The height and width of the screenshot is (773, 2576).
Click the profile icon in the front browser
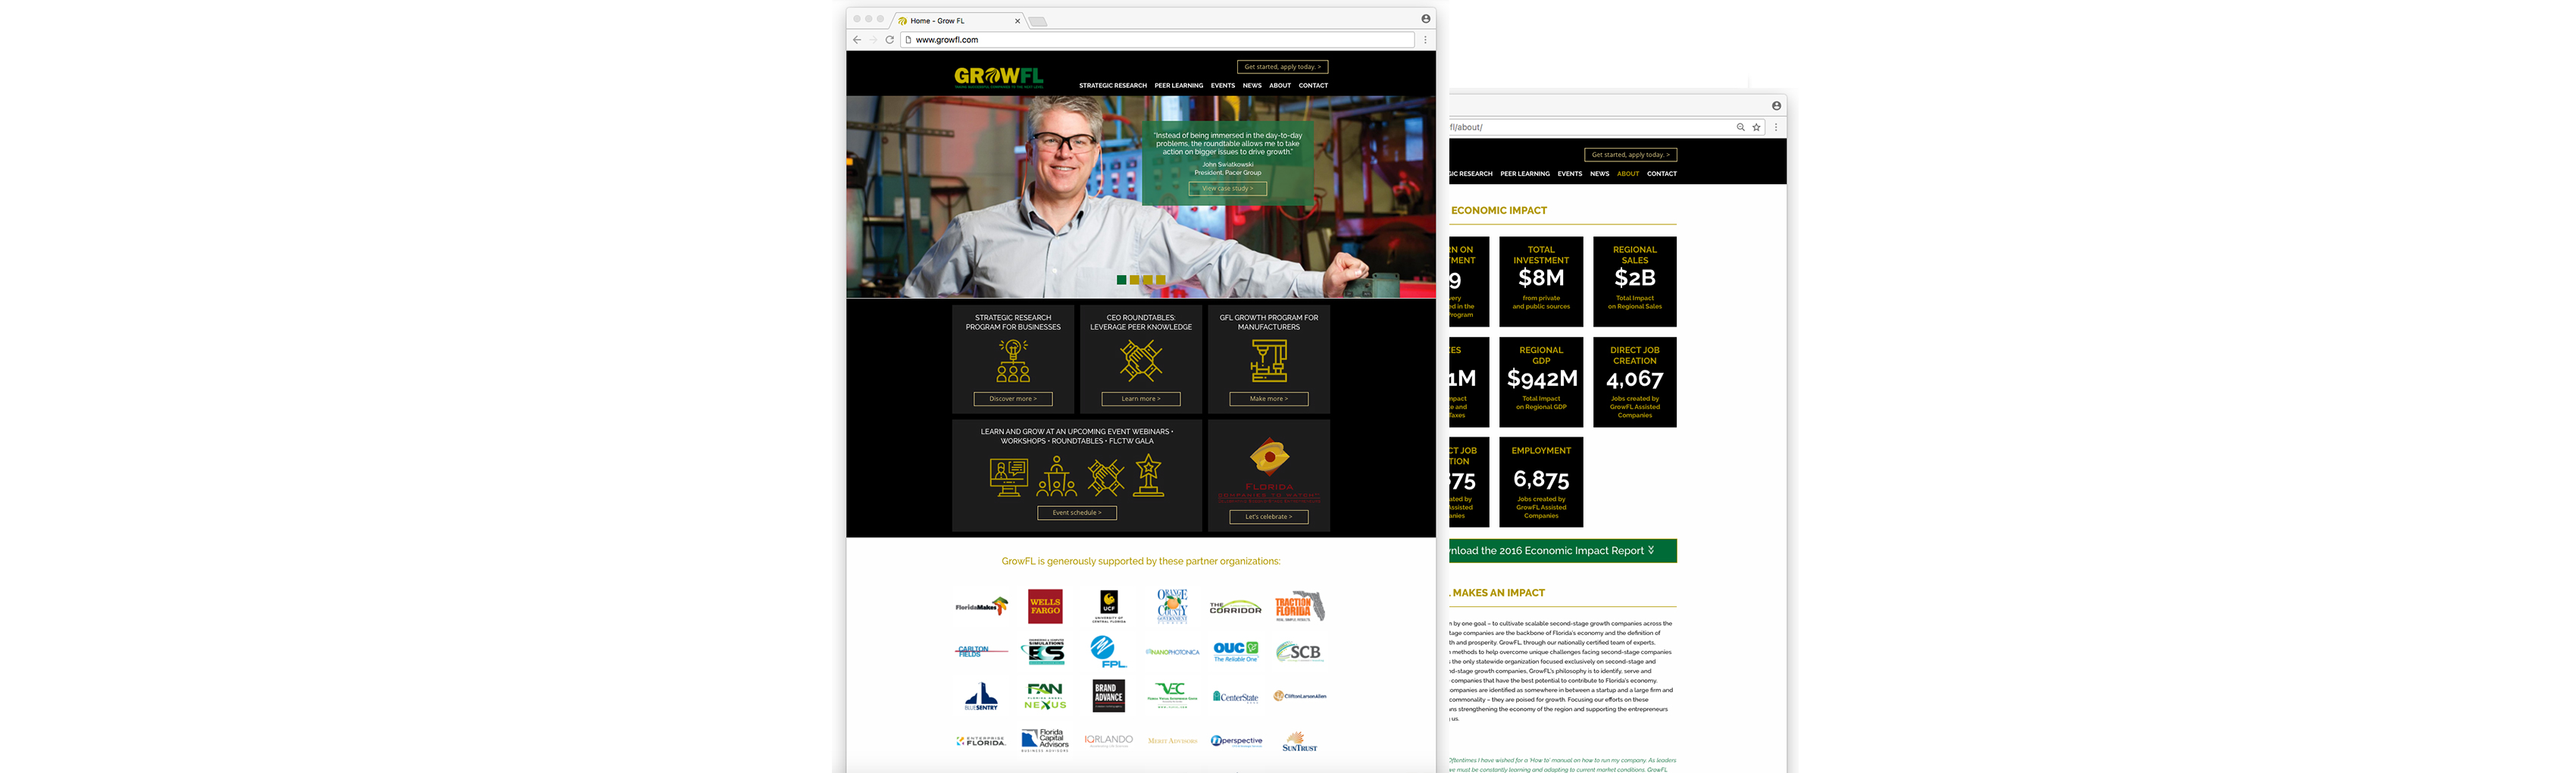point(1425,19)
